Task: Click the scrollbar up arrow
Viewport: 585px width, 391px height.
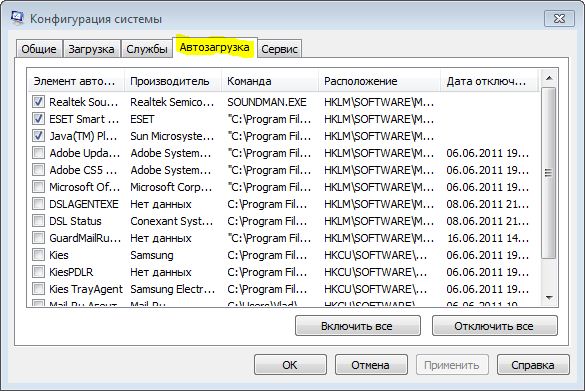Action: pyautogui.click(x=548, y=78)
